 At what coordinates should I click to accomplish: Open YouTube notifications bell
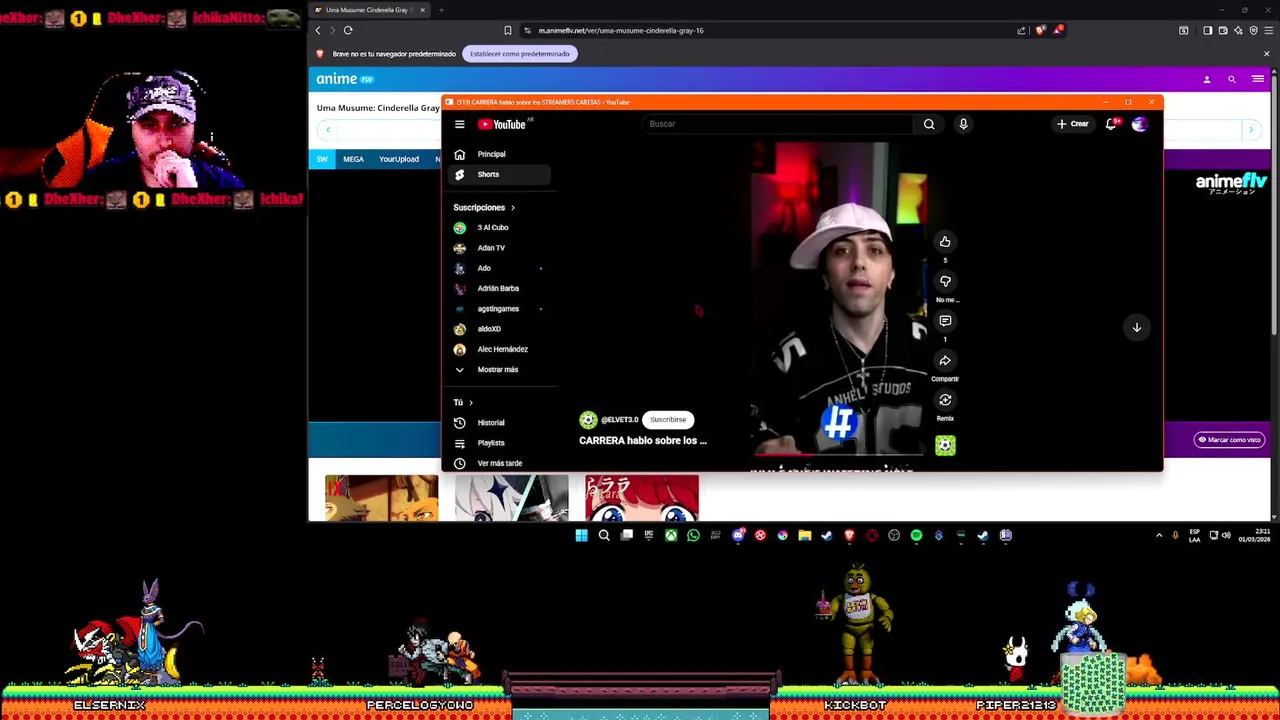(1111, 124)
